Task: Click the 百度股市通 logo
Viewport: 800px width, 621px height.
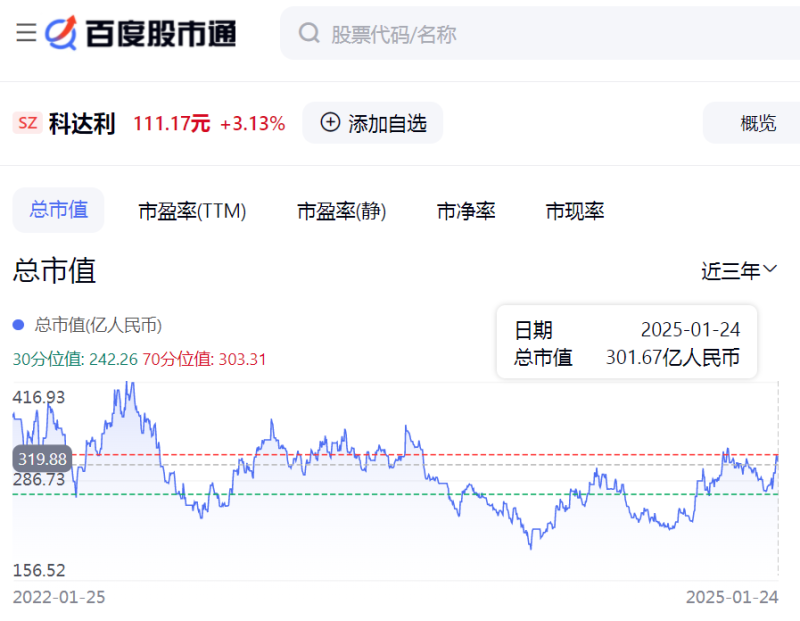Action: [x=141, y=33]
